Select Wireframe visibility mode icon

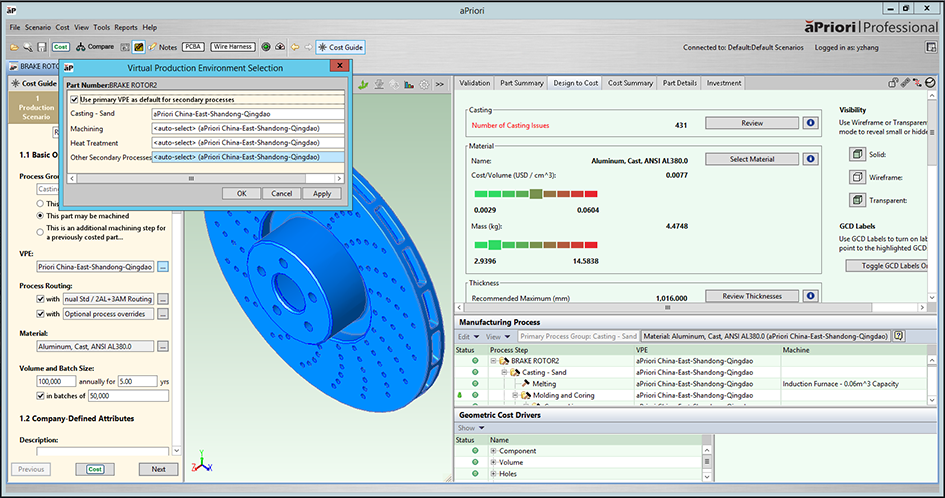click(857, 177)
